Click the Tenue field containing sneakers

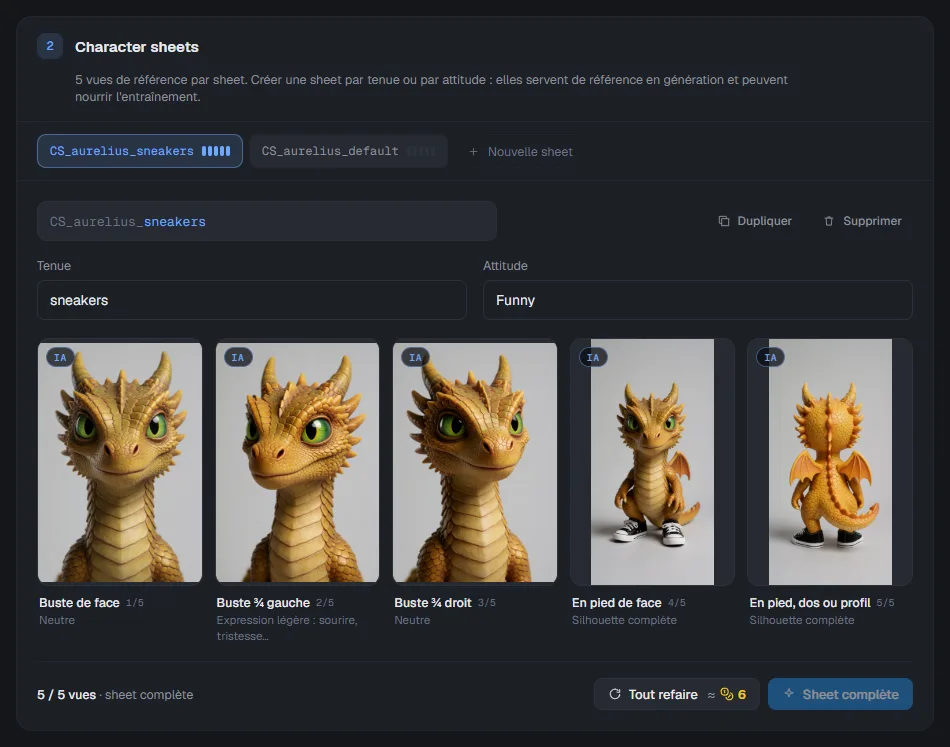[251, 300]
